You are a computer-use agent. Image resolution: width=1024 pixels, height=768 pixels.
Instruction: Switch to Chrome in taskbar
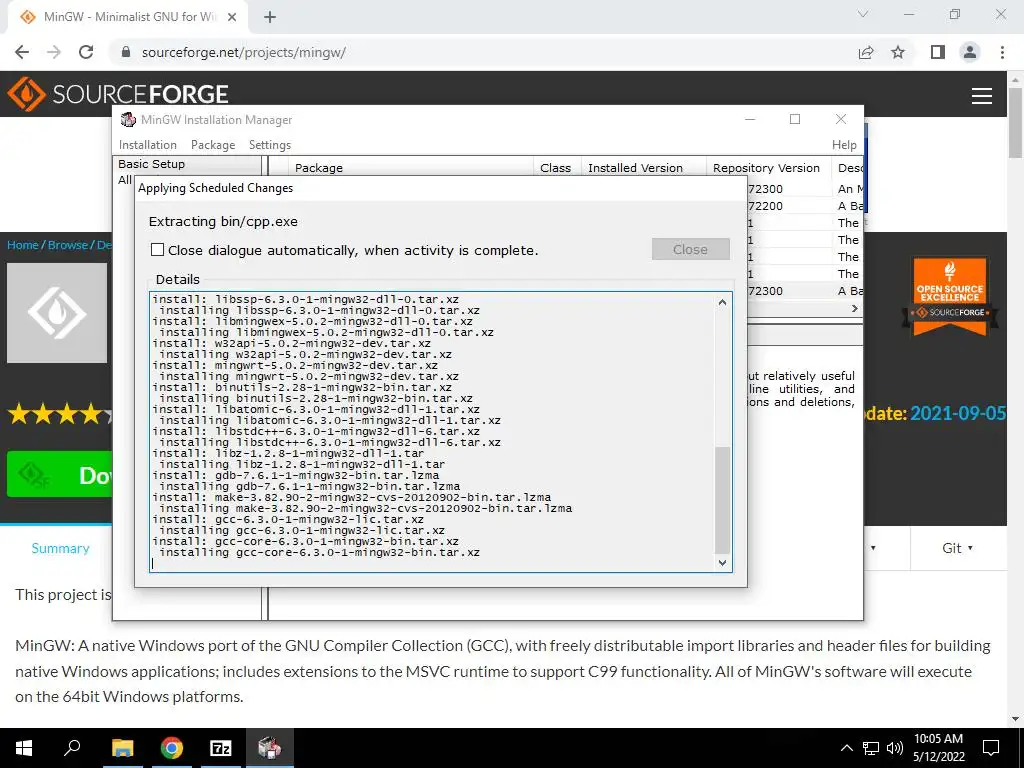(x=172, y=748)
